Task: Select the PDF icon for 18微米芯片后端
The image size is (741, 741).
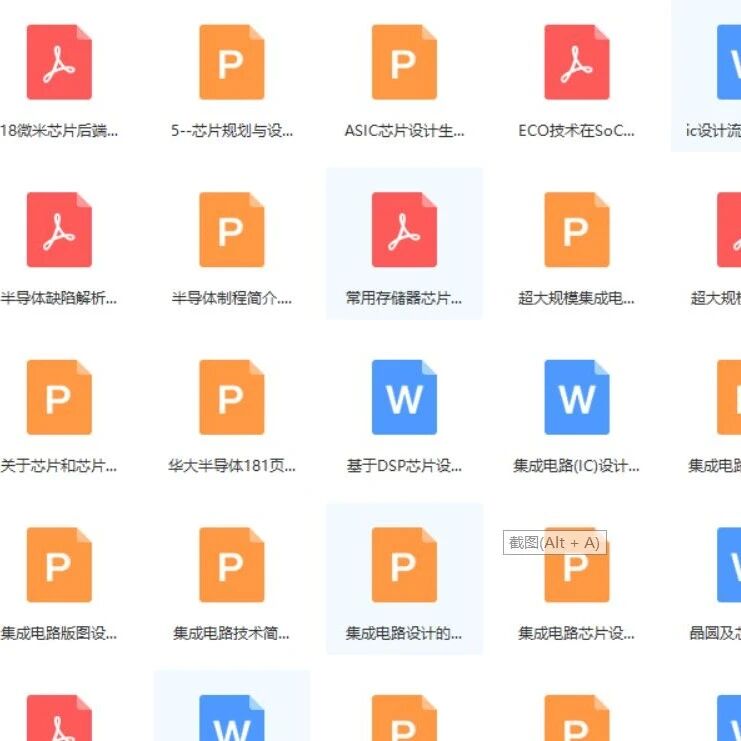Action: 59,62
